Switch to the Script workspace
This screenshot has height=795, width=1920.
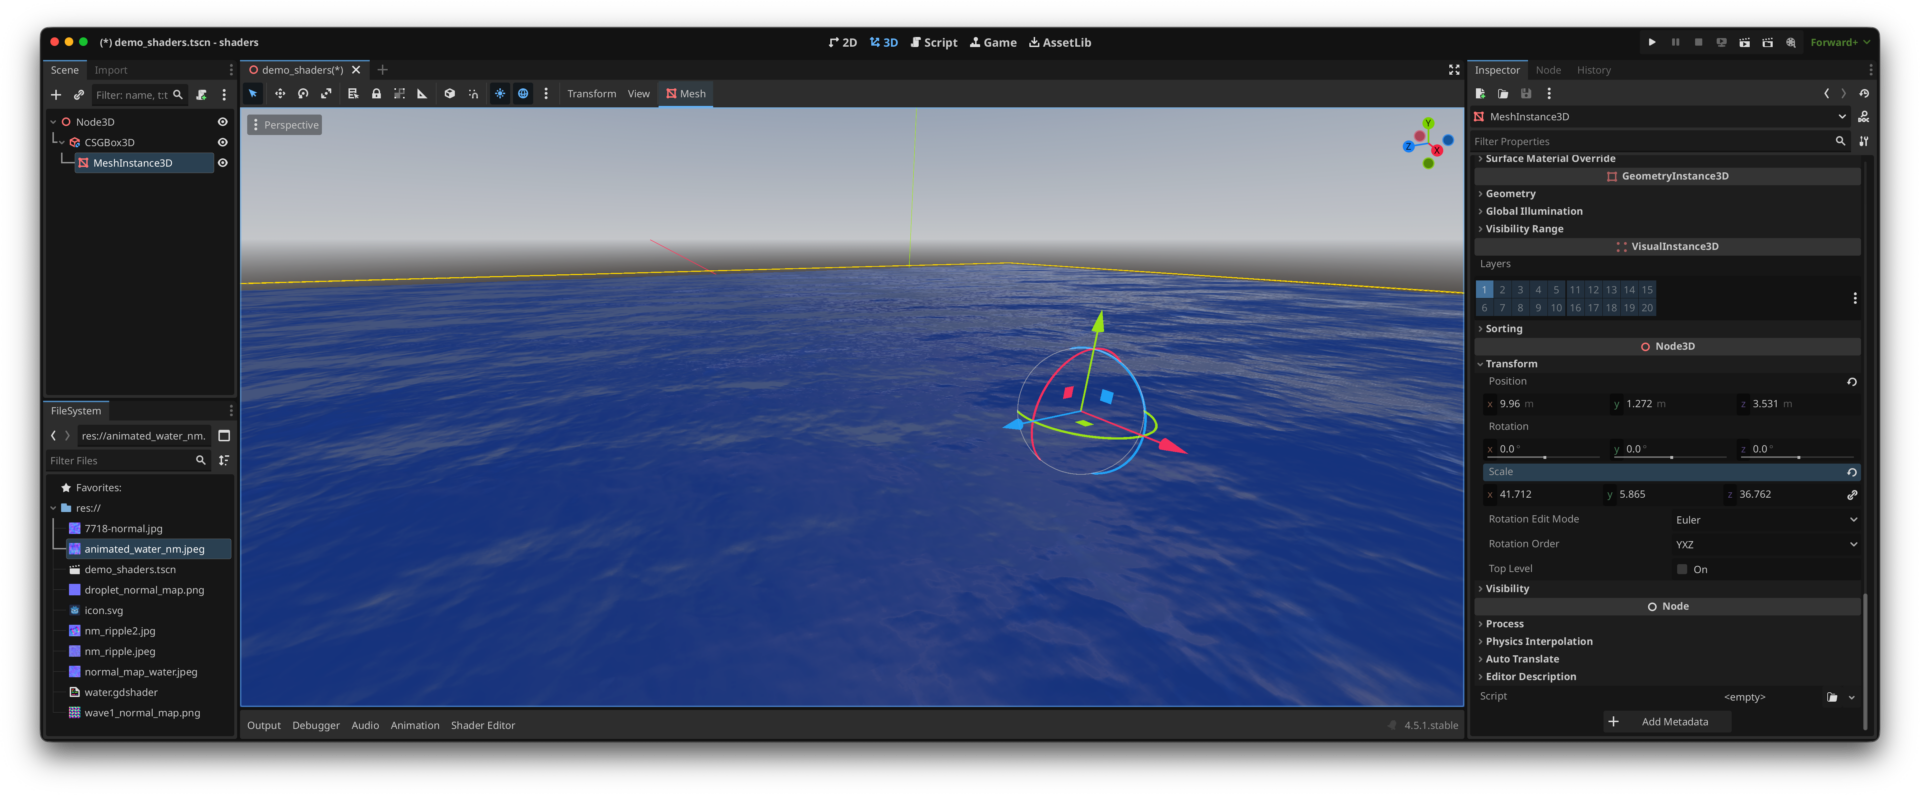click(934, 42)
